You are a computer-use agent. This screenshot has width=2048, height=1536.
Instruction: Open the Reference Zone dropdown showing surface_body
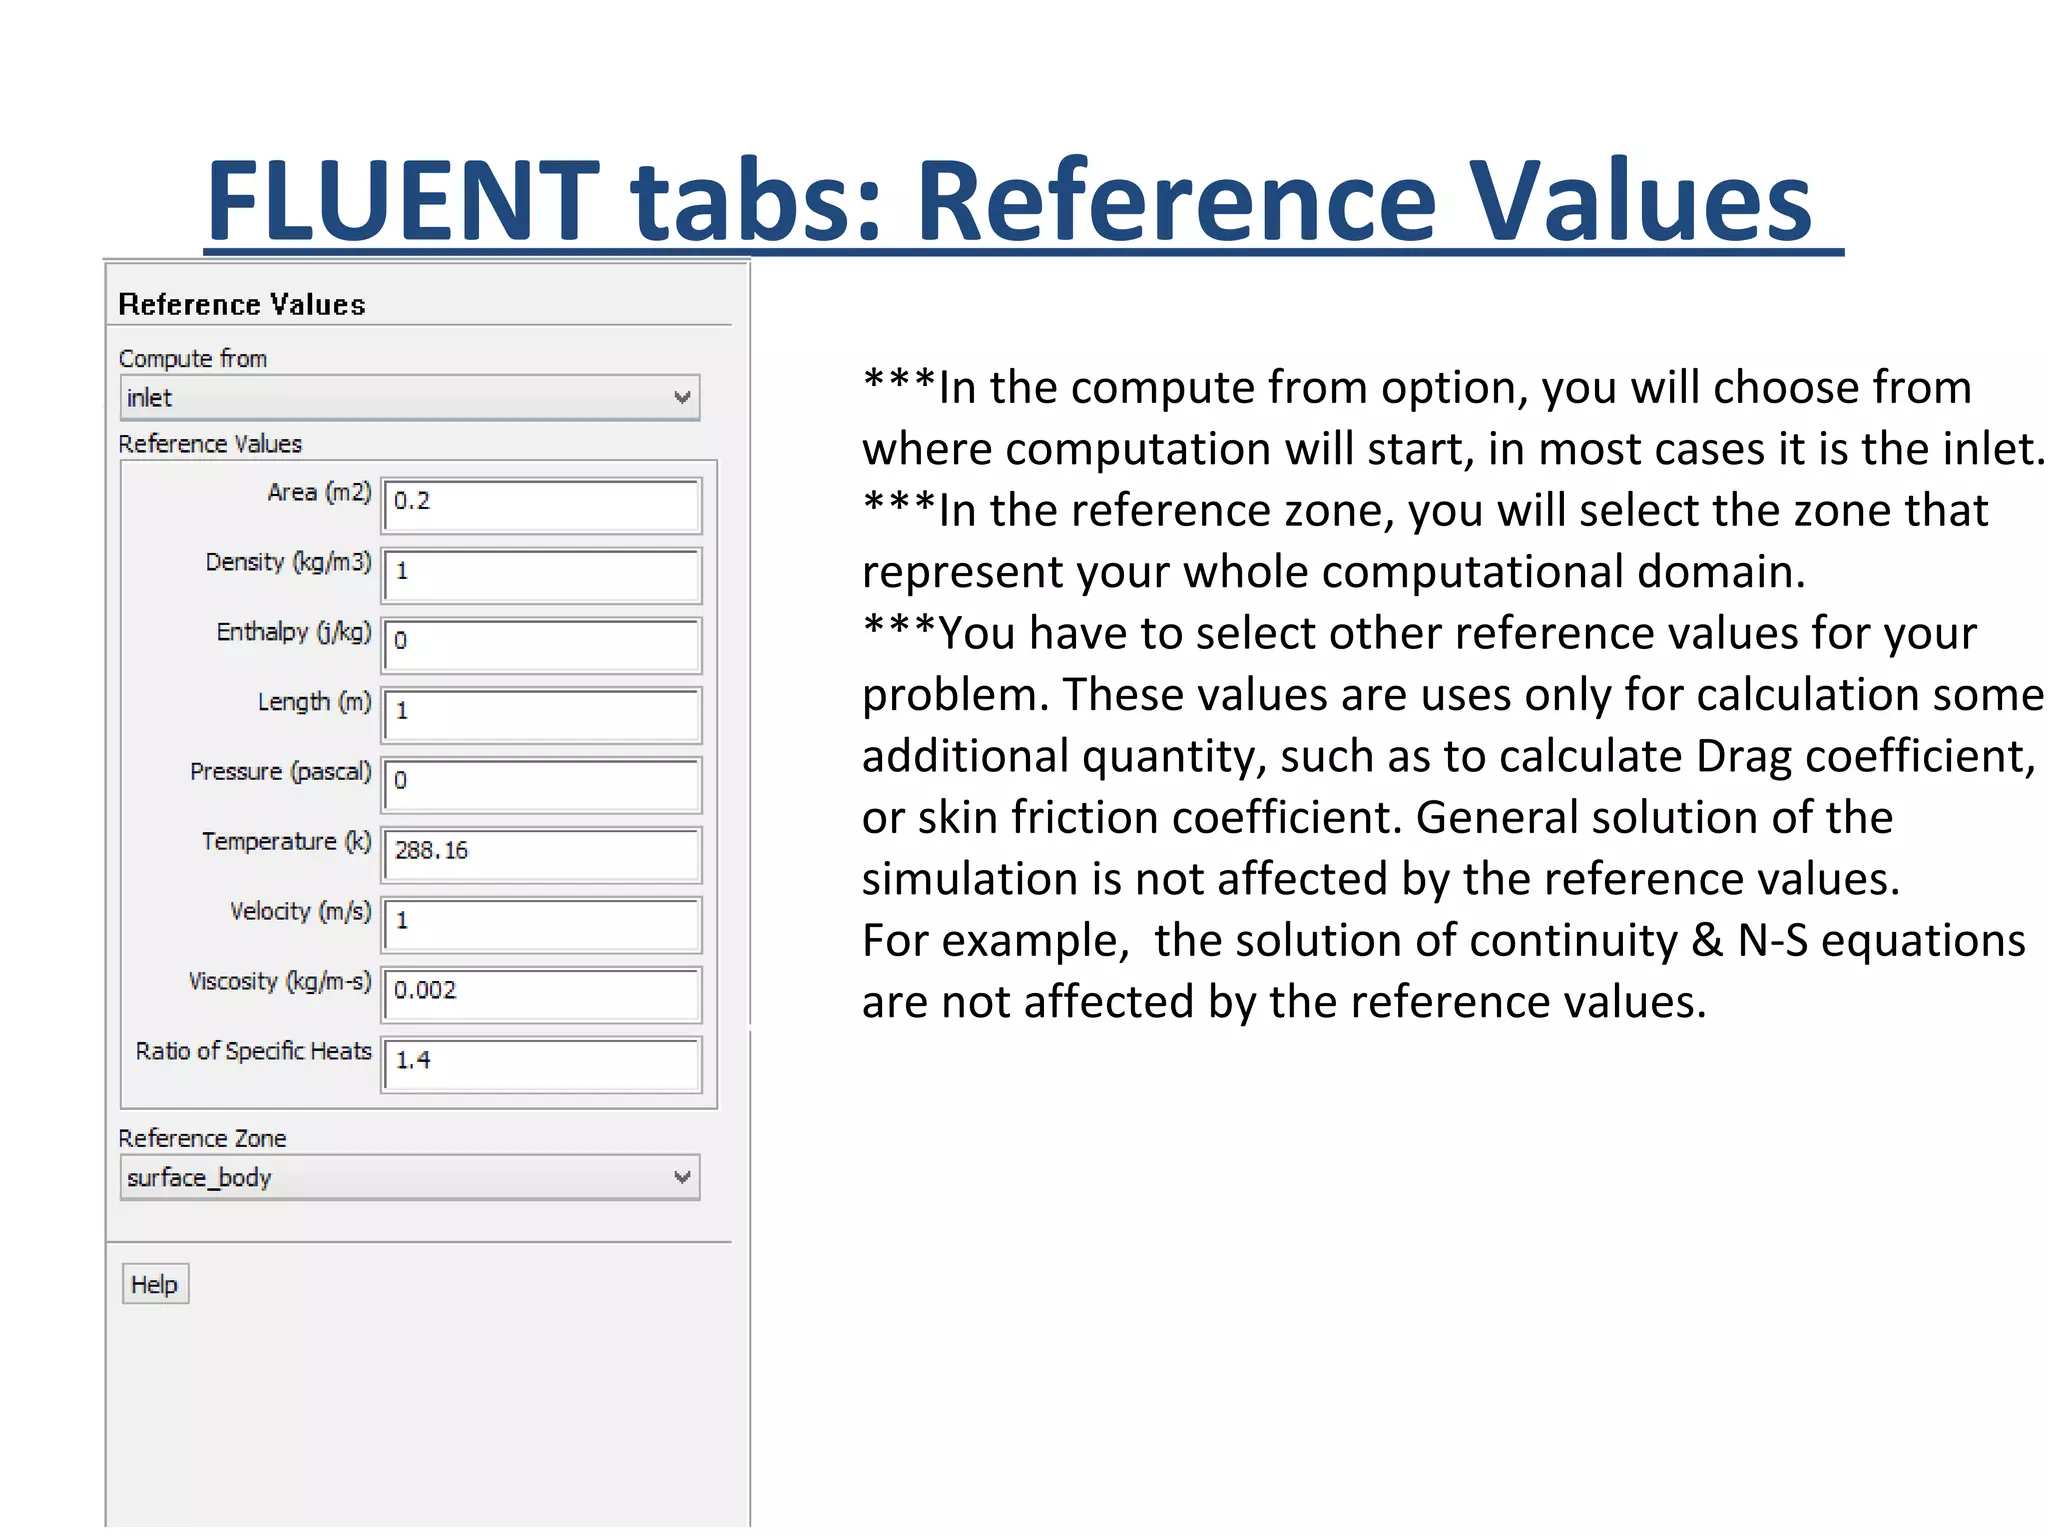coord(409,1178)
